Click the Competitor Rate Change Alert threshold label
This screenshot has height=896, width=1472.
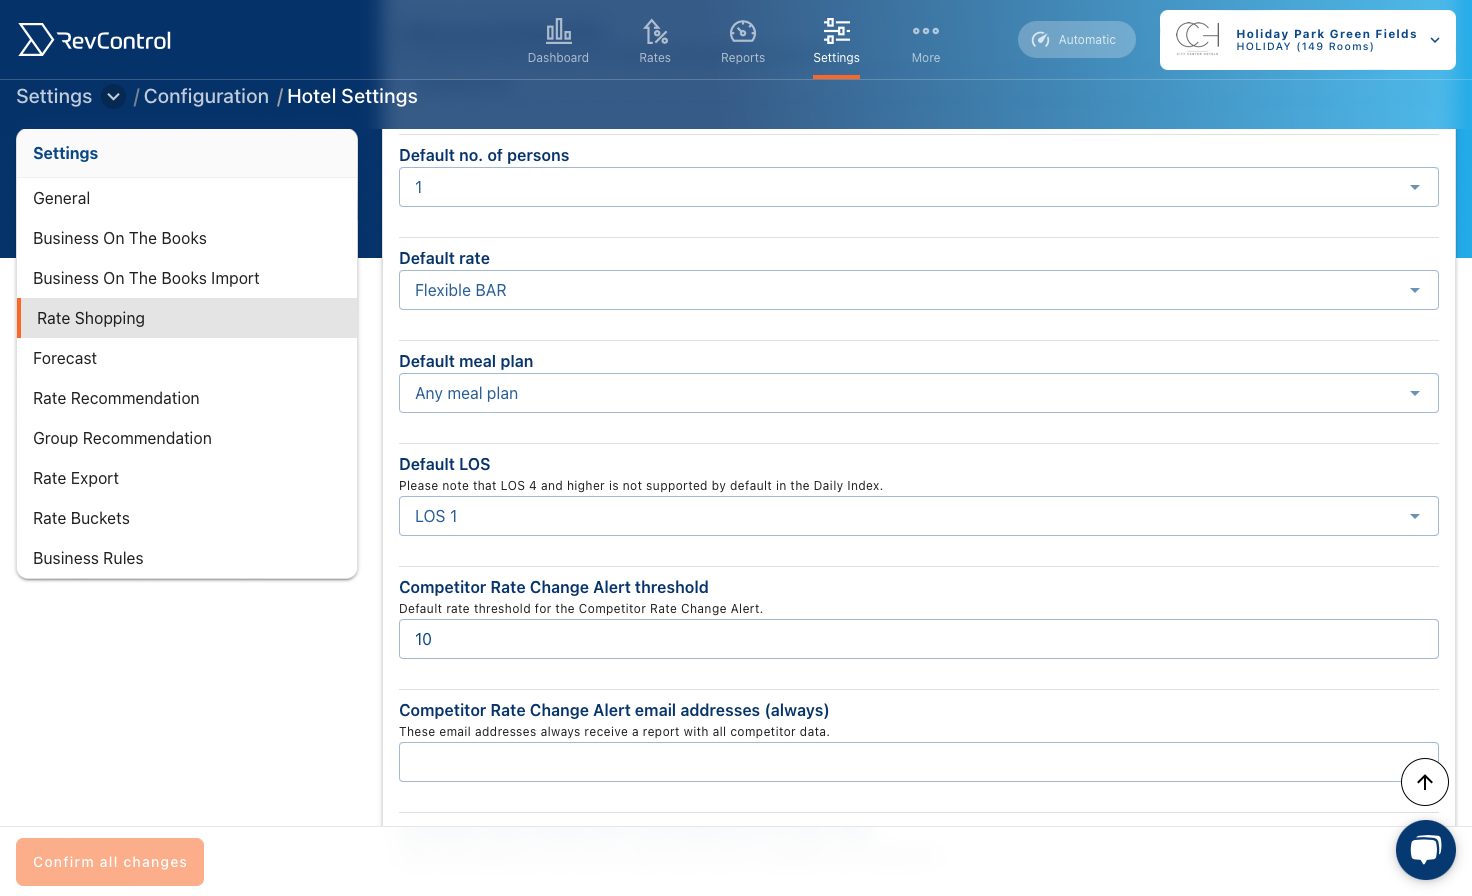pyautogui.click(x=554, y=587)
